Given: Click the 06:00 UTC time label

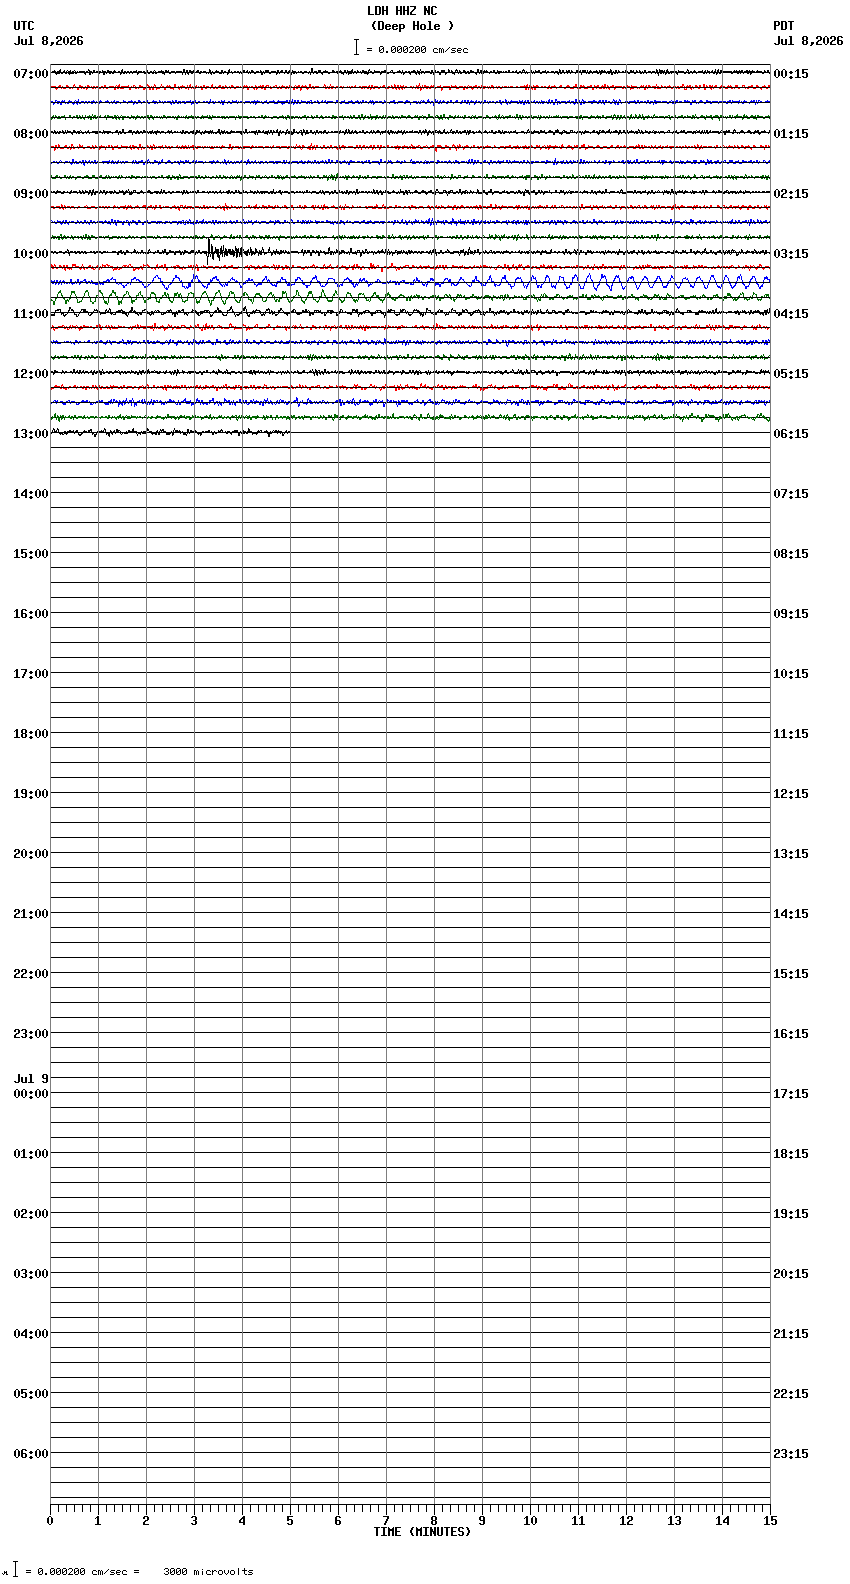Looking at the screenshot, I should [x=31, y=1454].
